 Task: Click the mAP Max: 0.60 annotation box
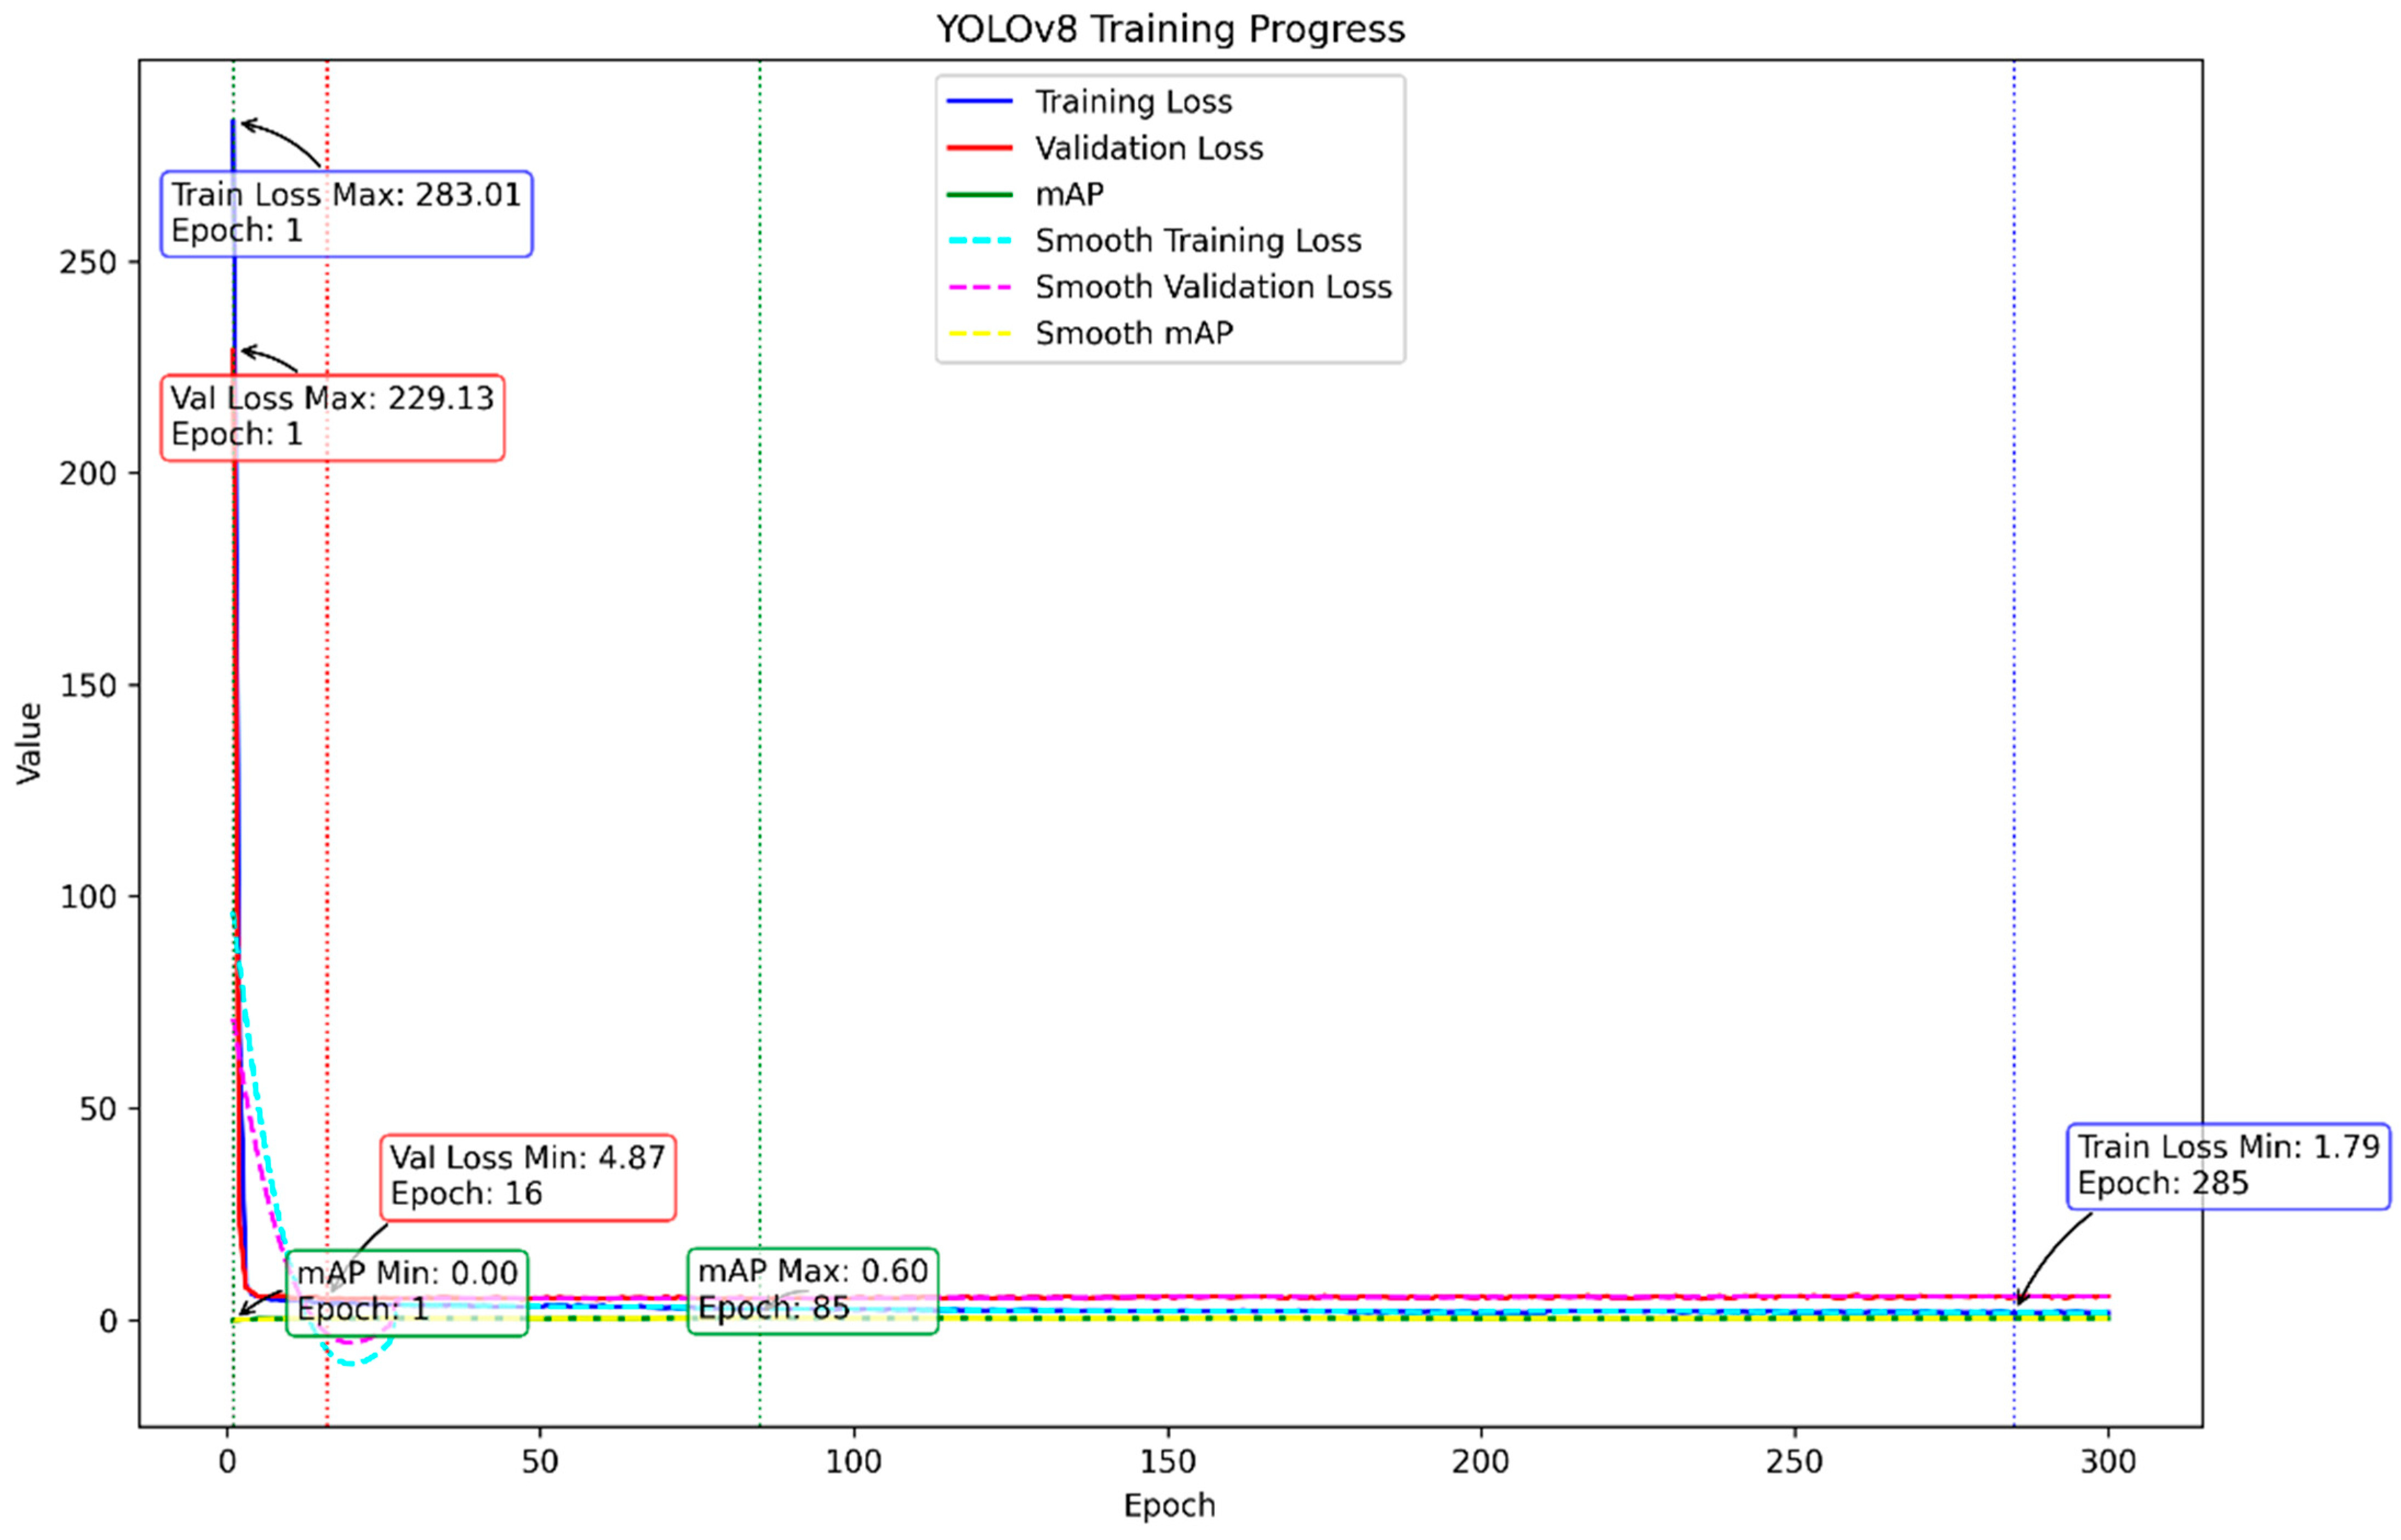tap(812, 1290)
